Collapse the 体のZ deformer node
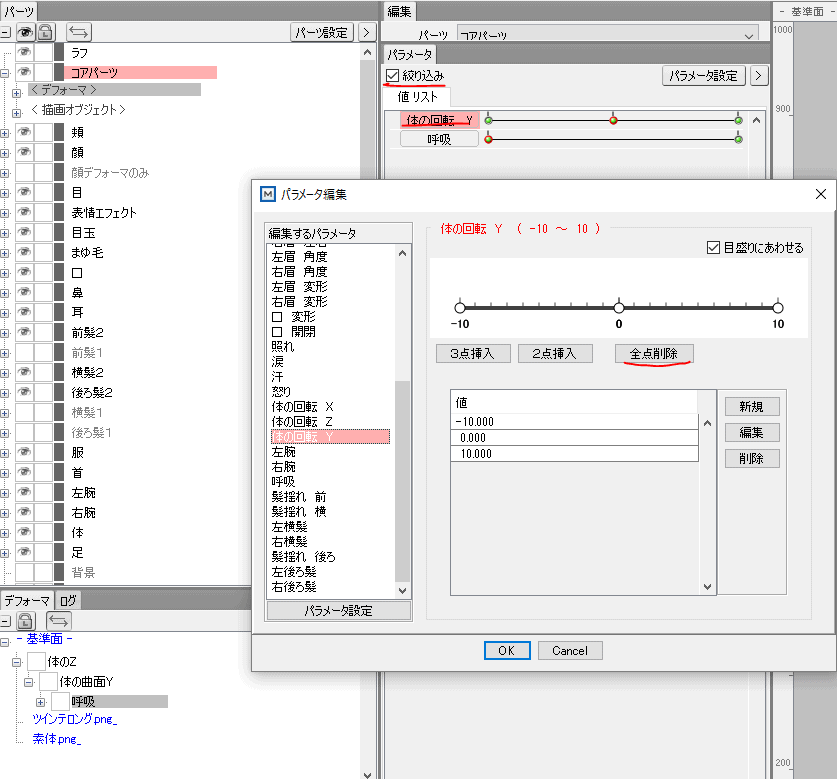The height and width of the screenshot is (779, 837). [x=16, y=662]
